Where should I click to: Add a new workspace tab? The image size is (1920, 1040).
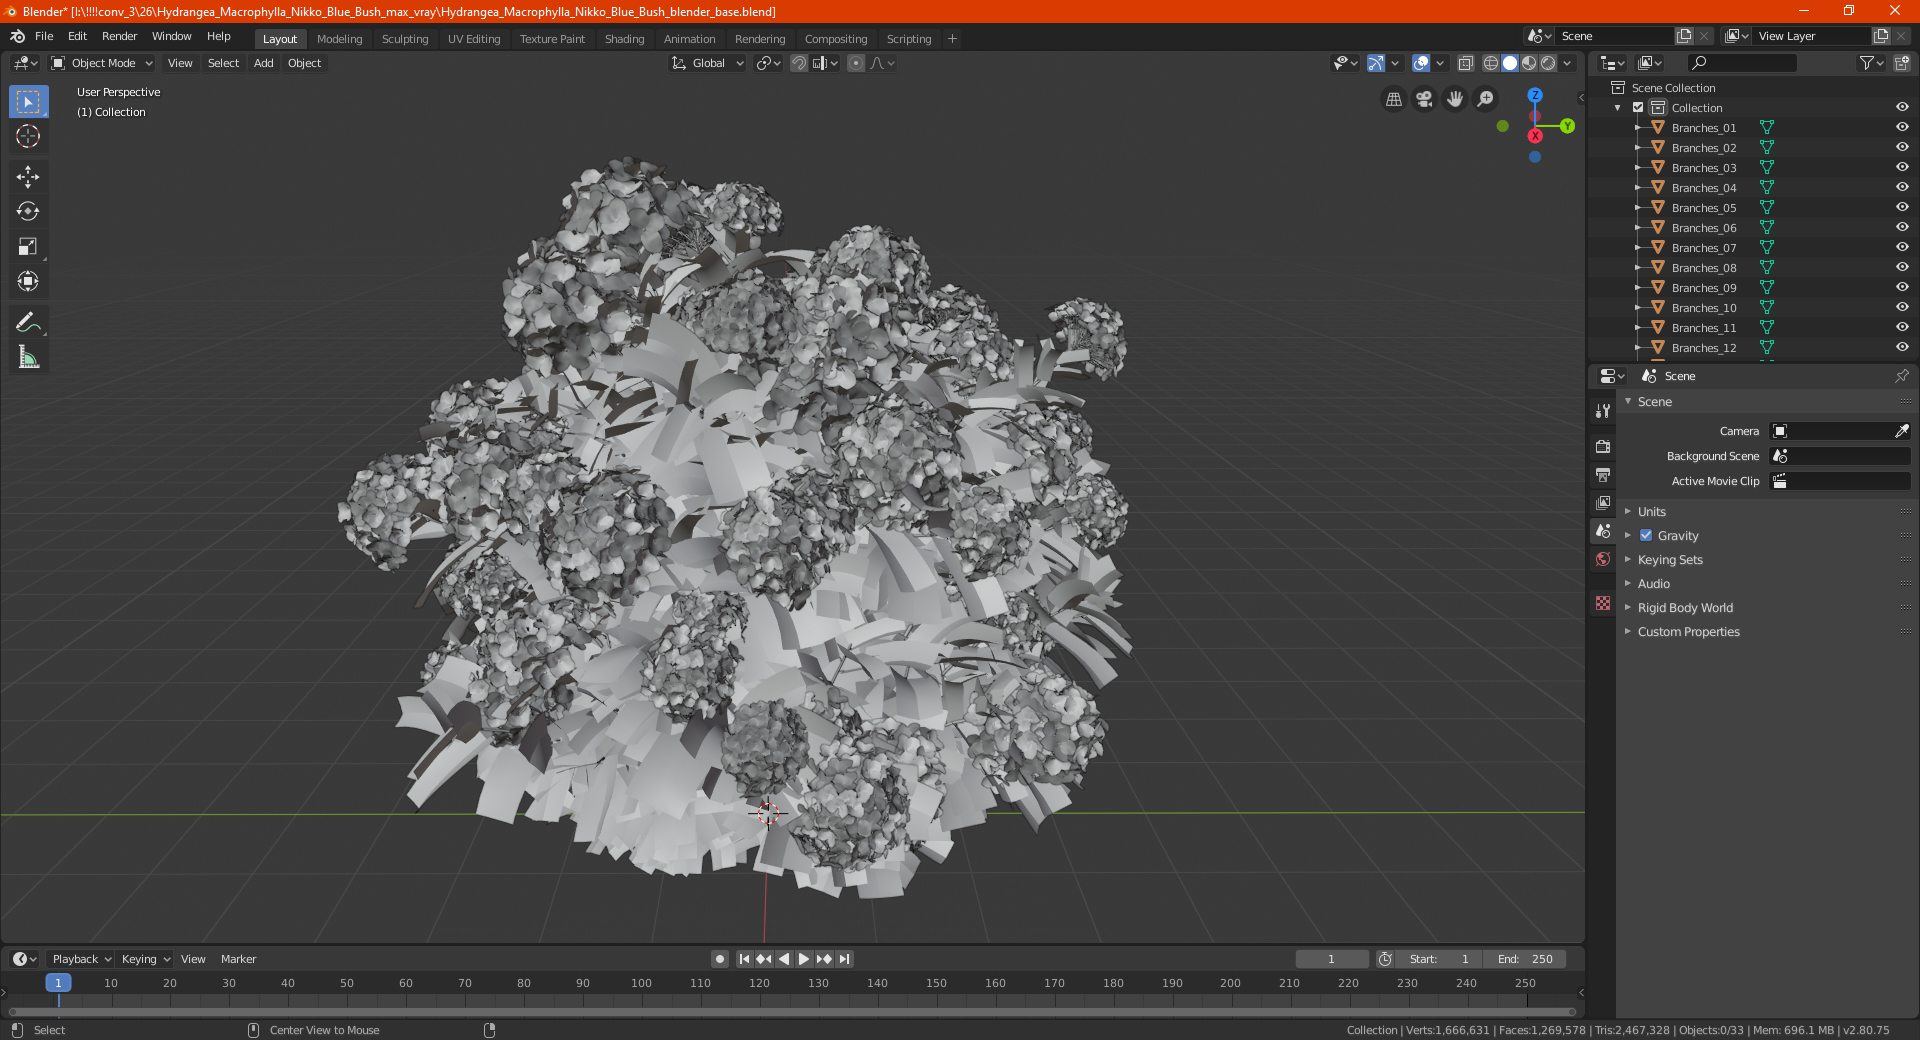pyautogui.click(x=952, y=39)
